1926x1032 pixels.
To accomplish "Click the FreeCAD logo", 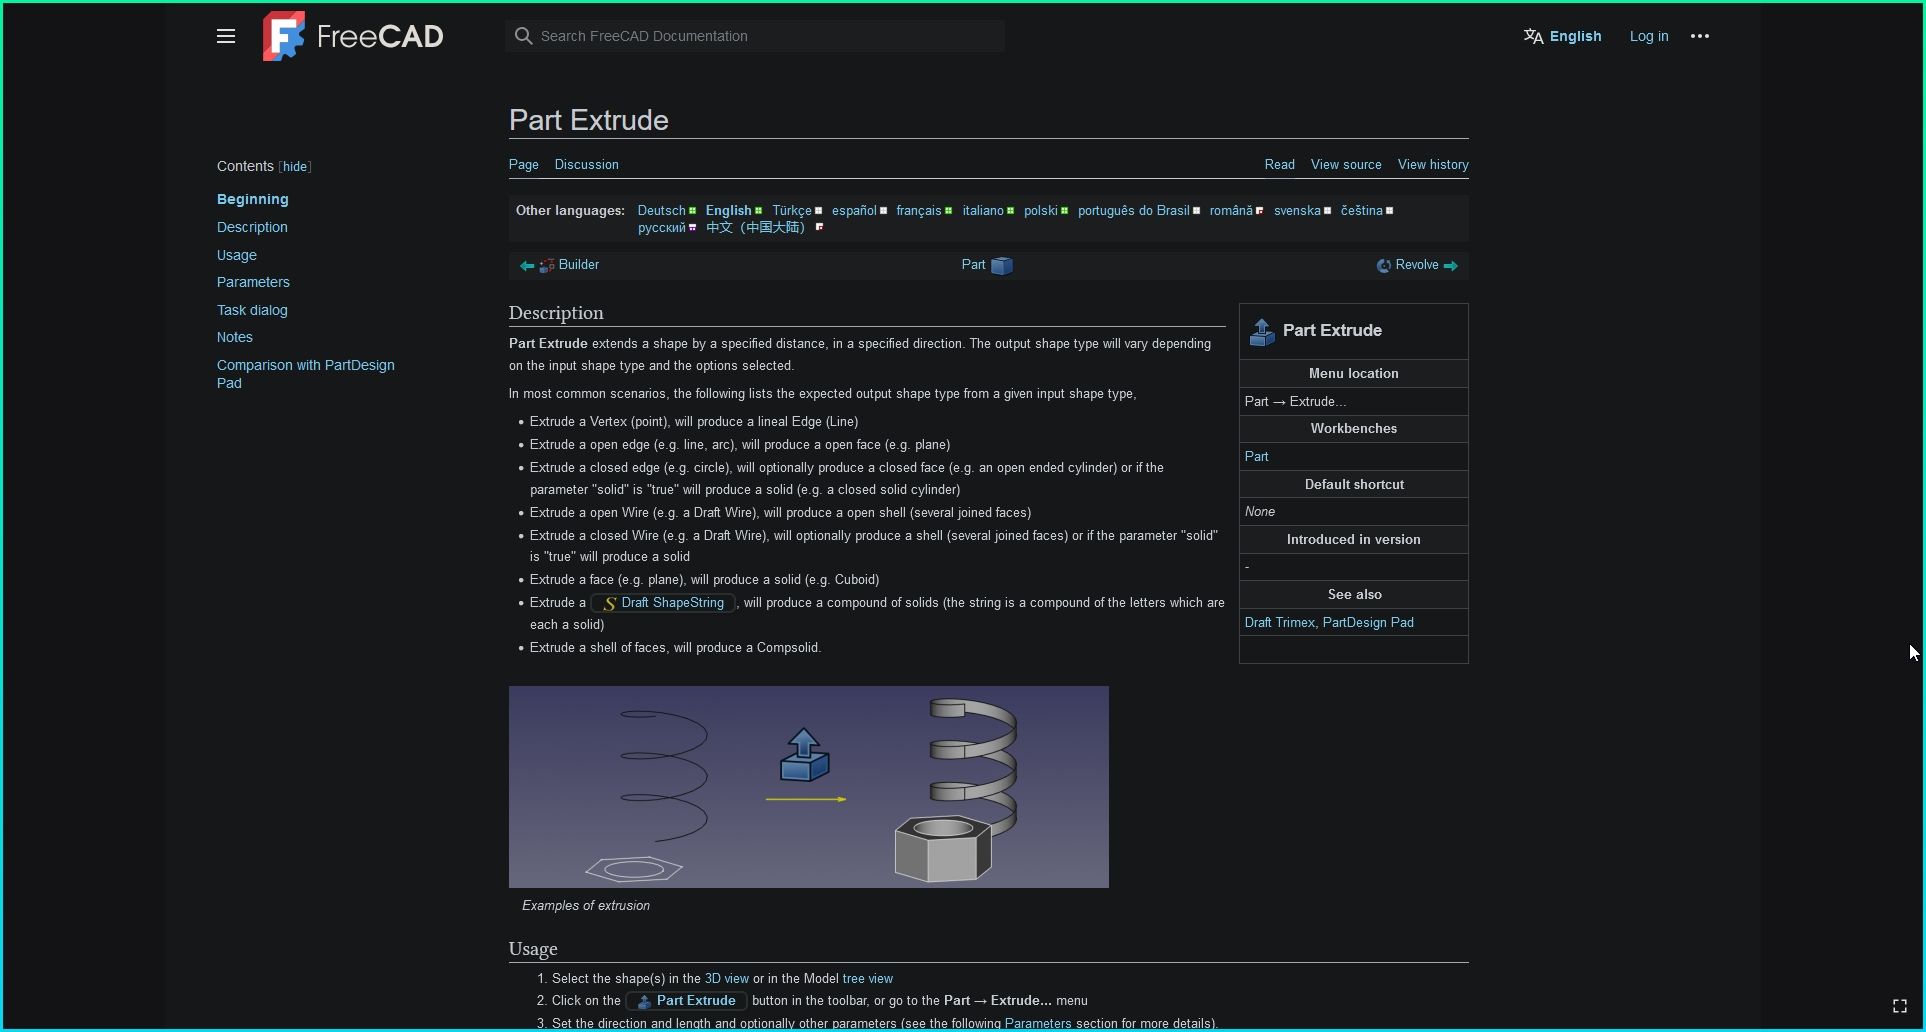I will 353,36.
